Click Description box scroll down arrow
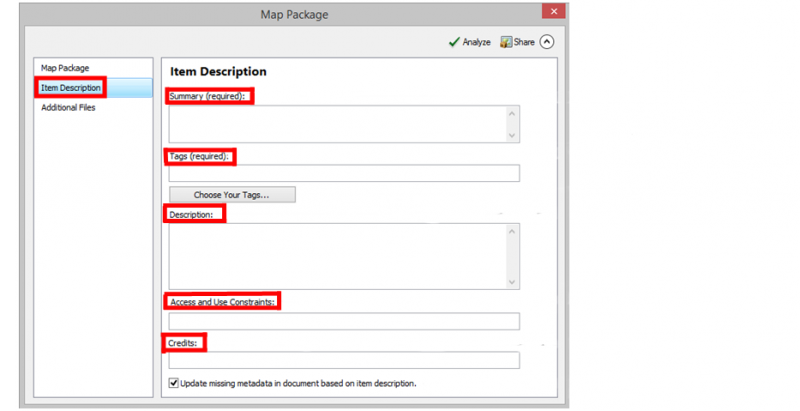The height and width of the screenshot is (411, 800). pos(512,282)
